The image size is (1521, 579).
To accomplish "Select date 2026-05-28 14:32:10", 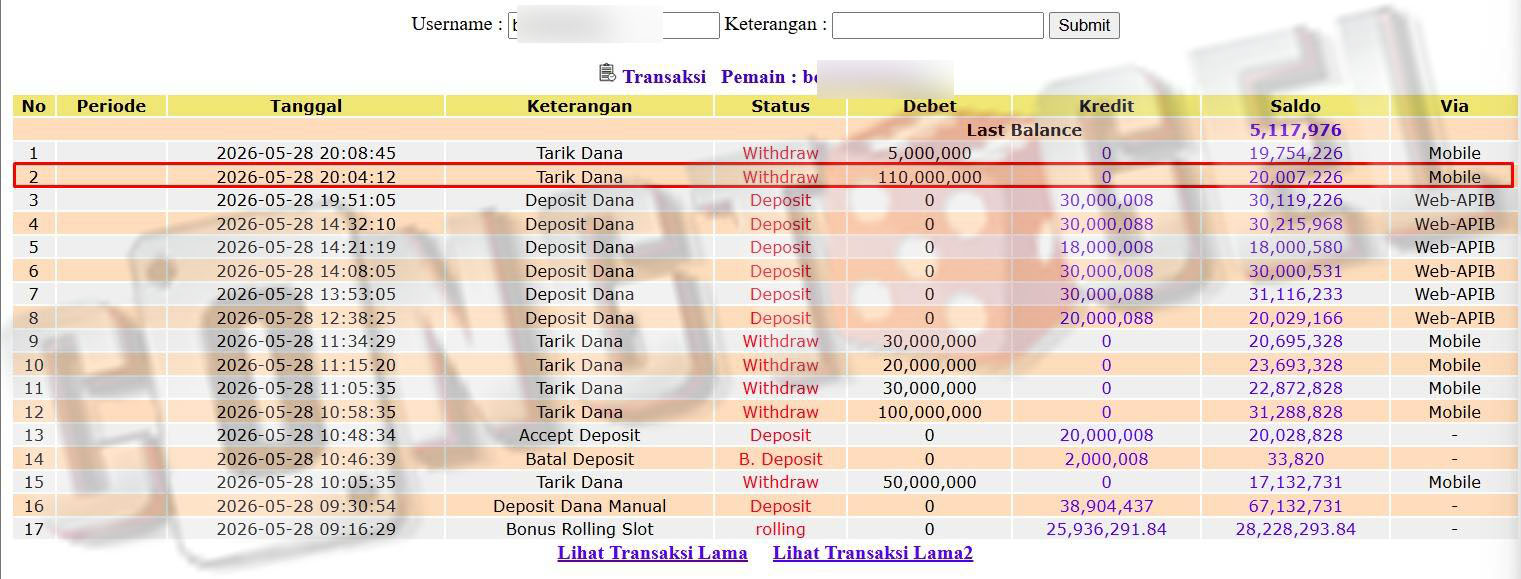I will (x=306, y=224).
